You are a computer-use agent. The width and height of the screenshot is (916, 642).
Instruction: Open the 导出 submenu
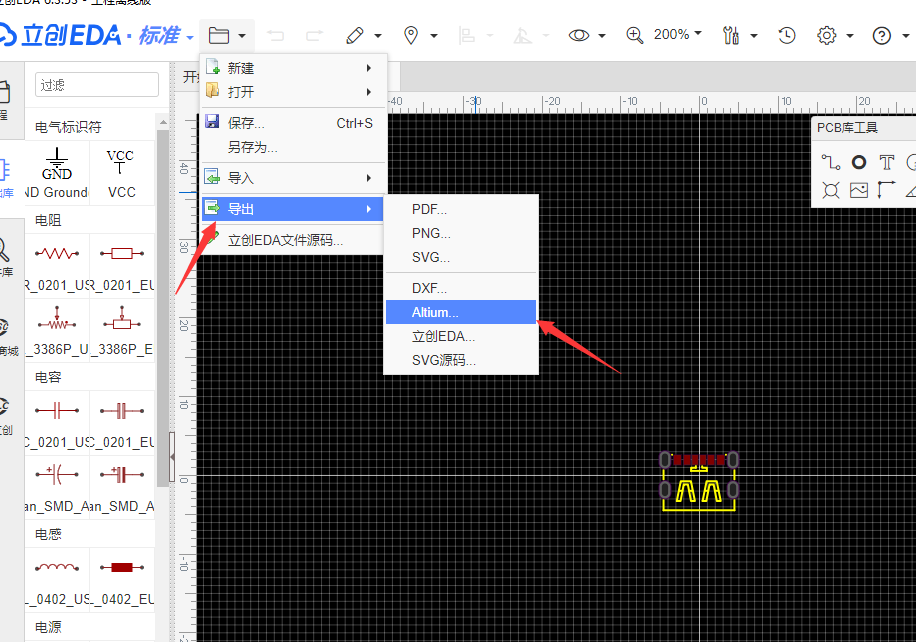click(292, 209)
